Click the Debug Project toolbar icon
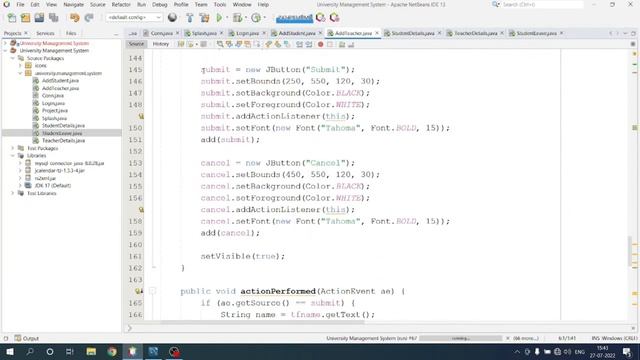This screenshot has height=360, width=640. coord(237,18)
